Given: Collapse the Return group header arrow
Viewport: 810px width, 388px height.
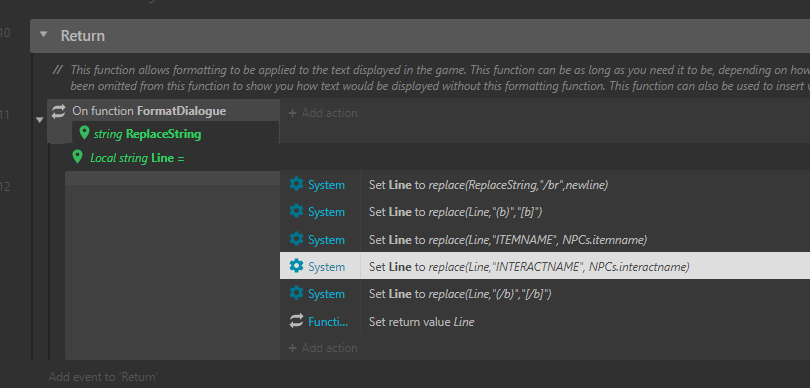Looking at the screenshot, I should coord(43,35).
